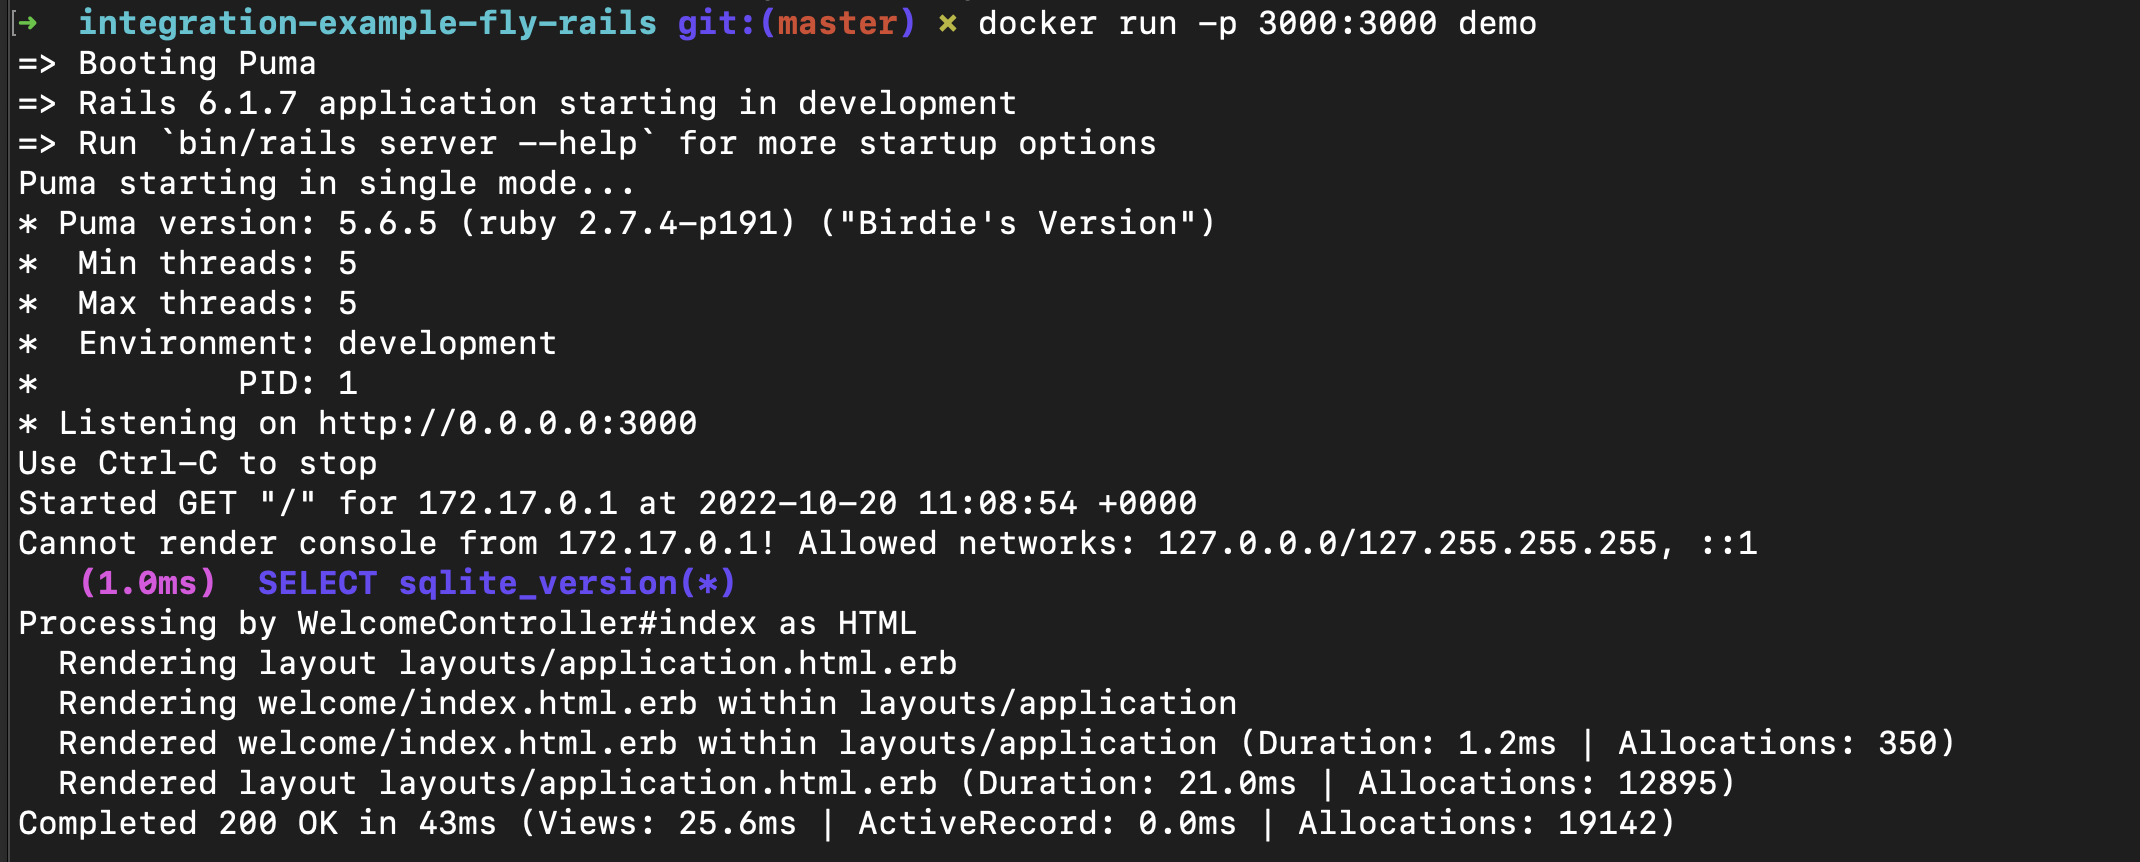2140x862 pixels.
Task: Click the 2022-10-20 11:08:54 timestamp
Action: (x=887, y=503)
